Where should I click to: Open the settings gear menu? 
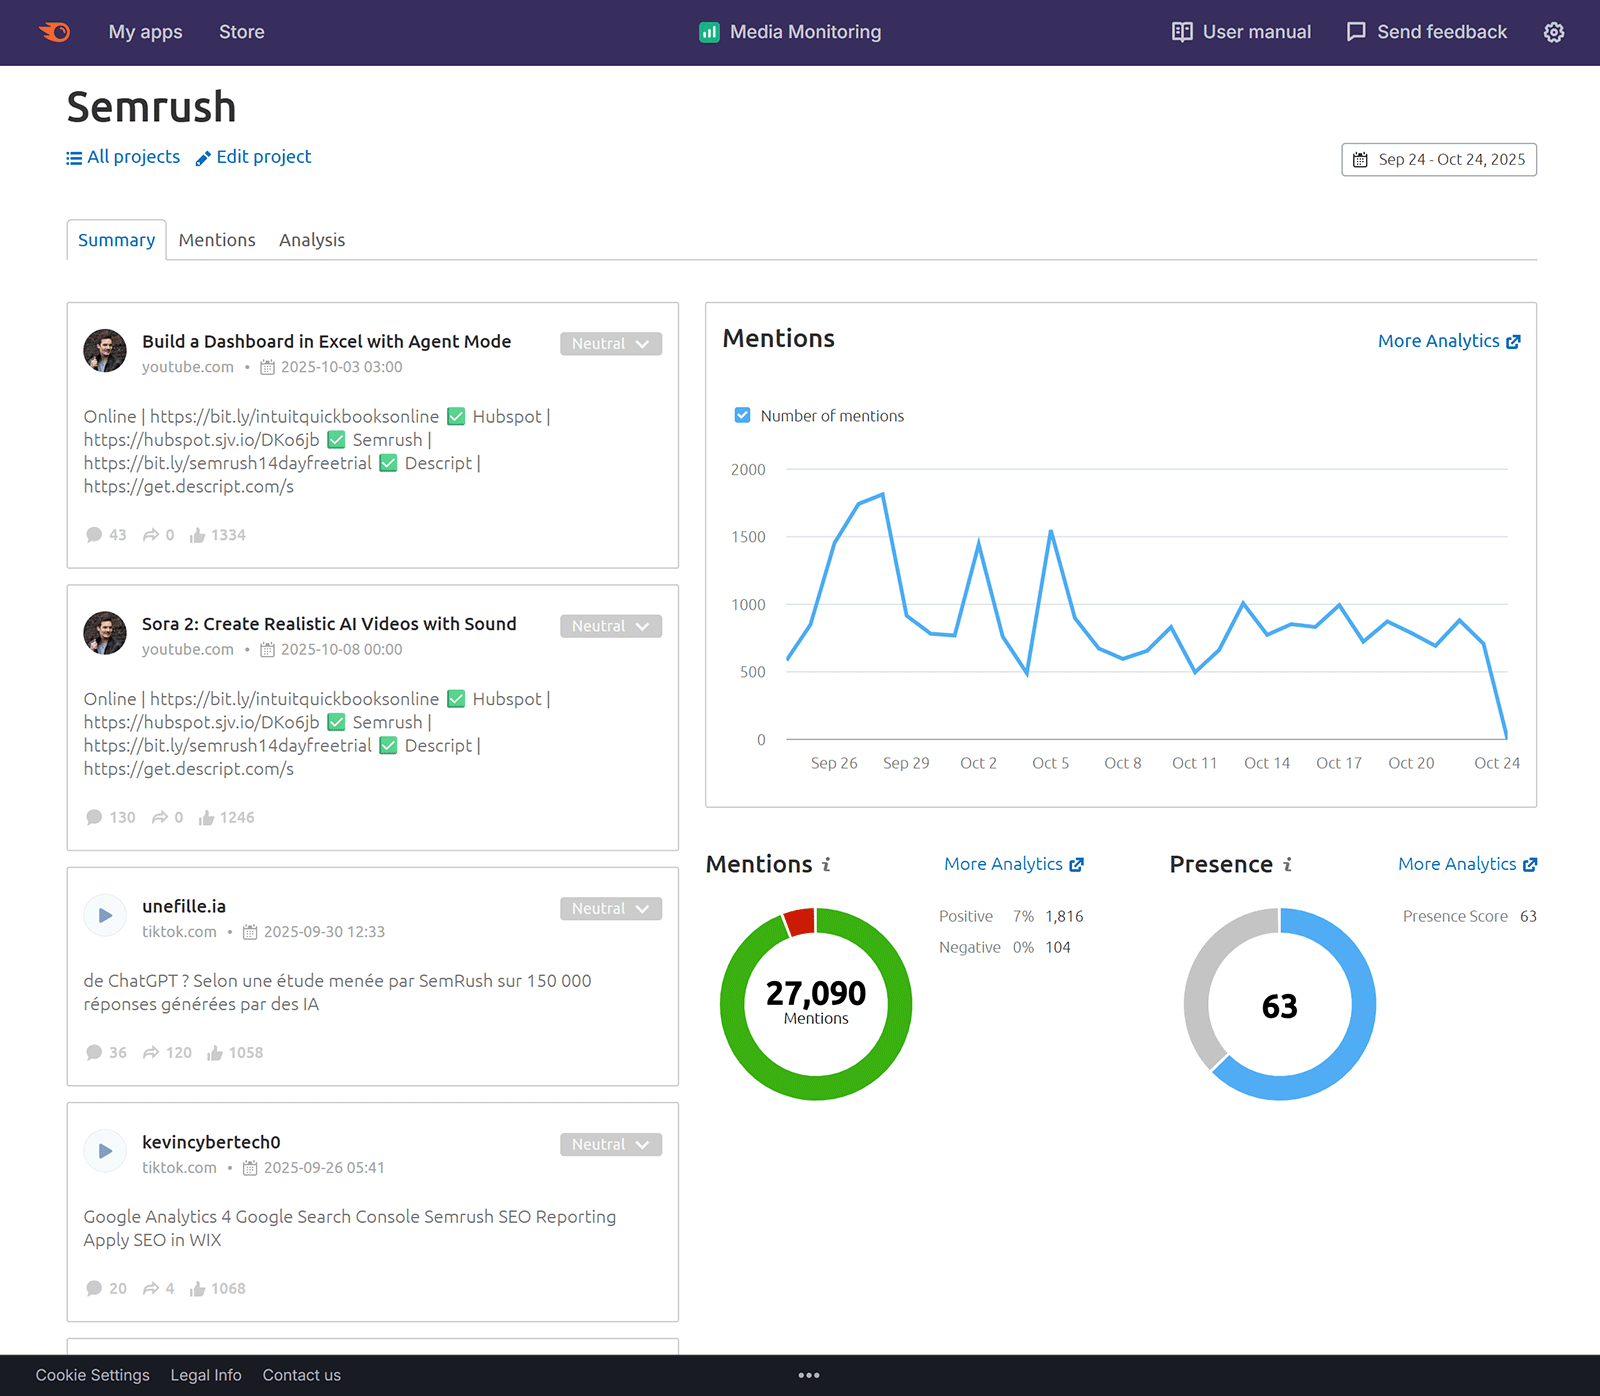coord(1553,32)
